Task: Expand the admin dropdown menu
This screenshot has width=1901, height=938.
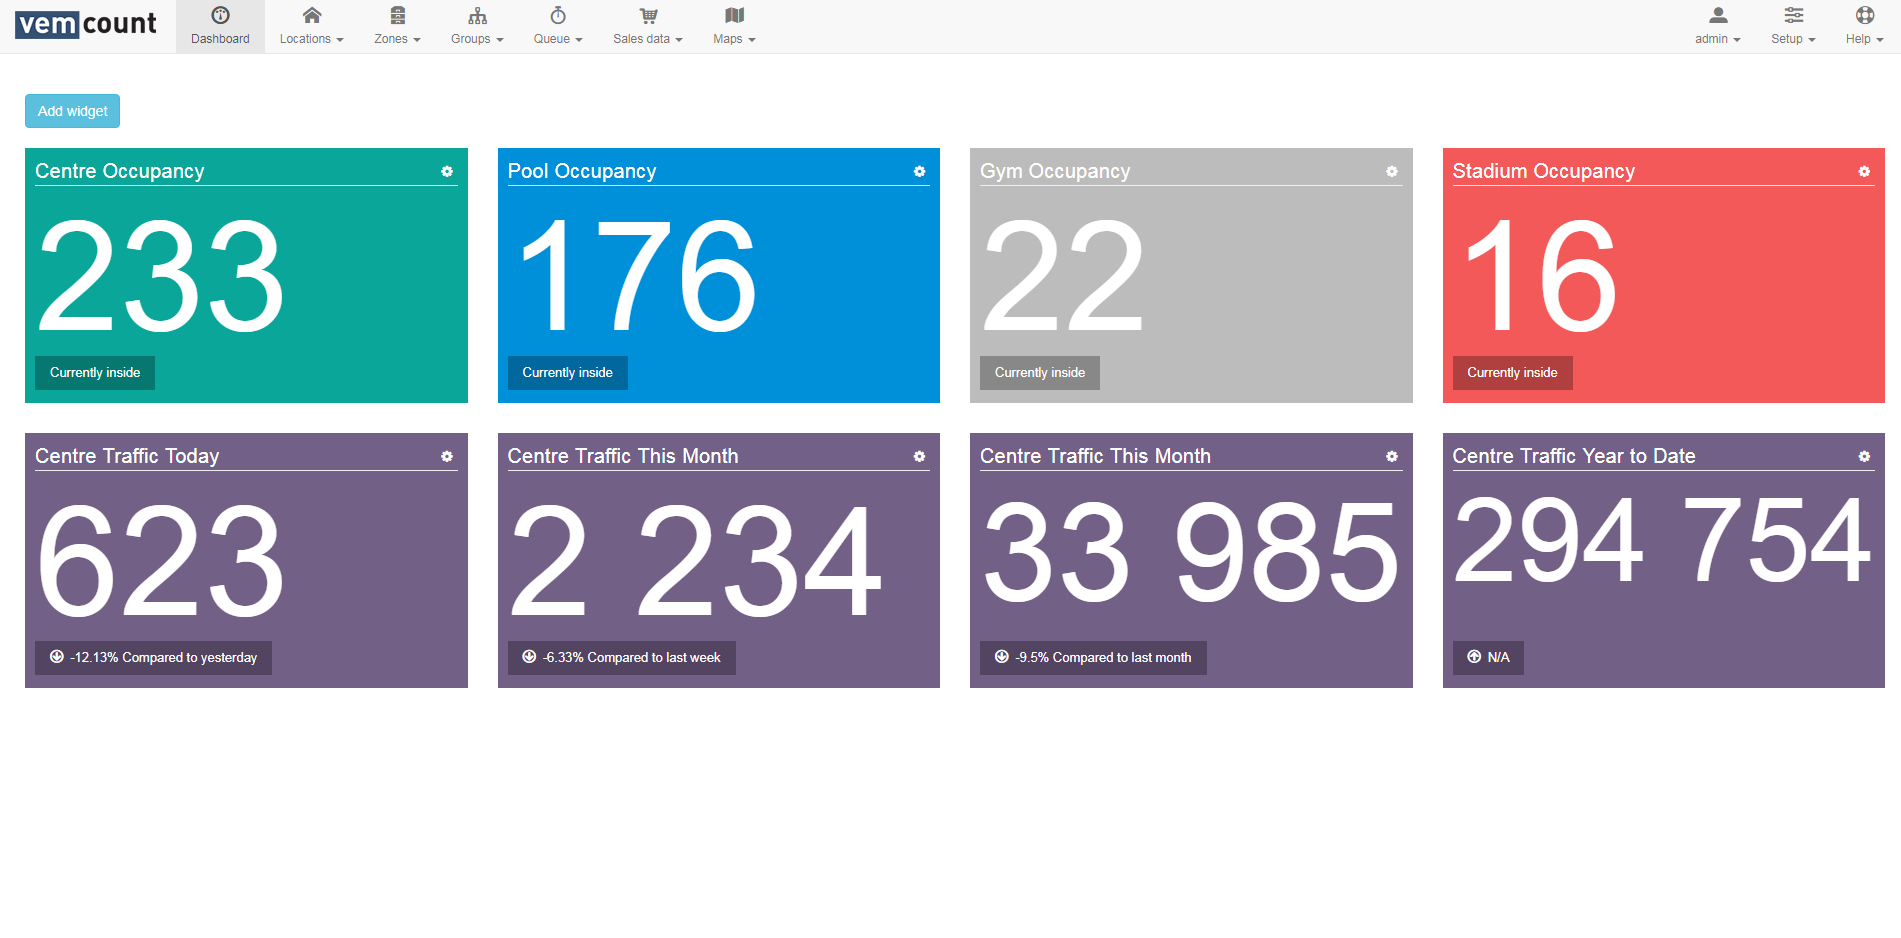Action: point(1718,39)
